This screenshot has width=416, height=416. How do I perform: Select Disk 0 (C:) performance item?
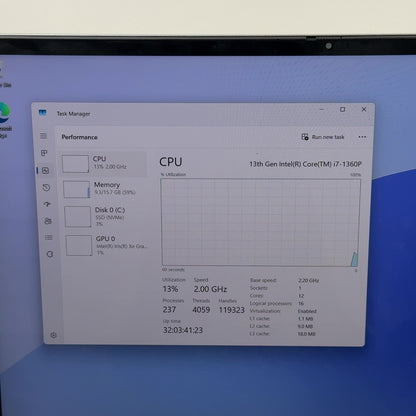(x=105, y=216)
